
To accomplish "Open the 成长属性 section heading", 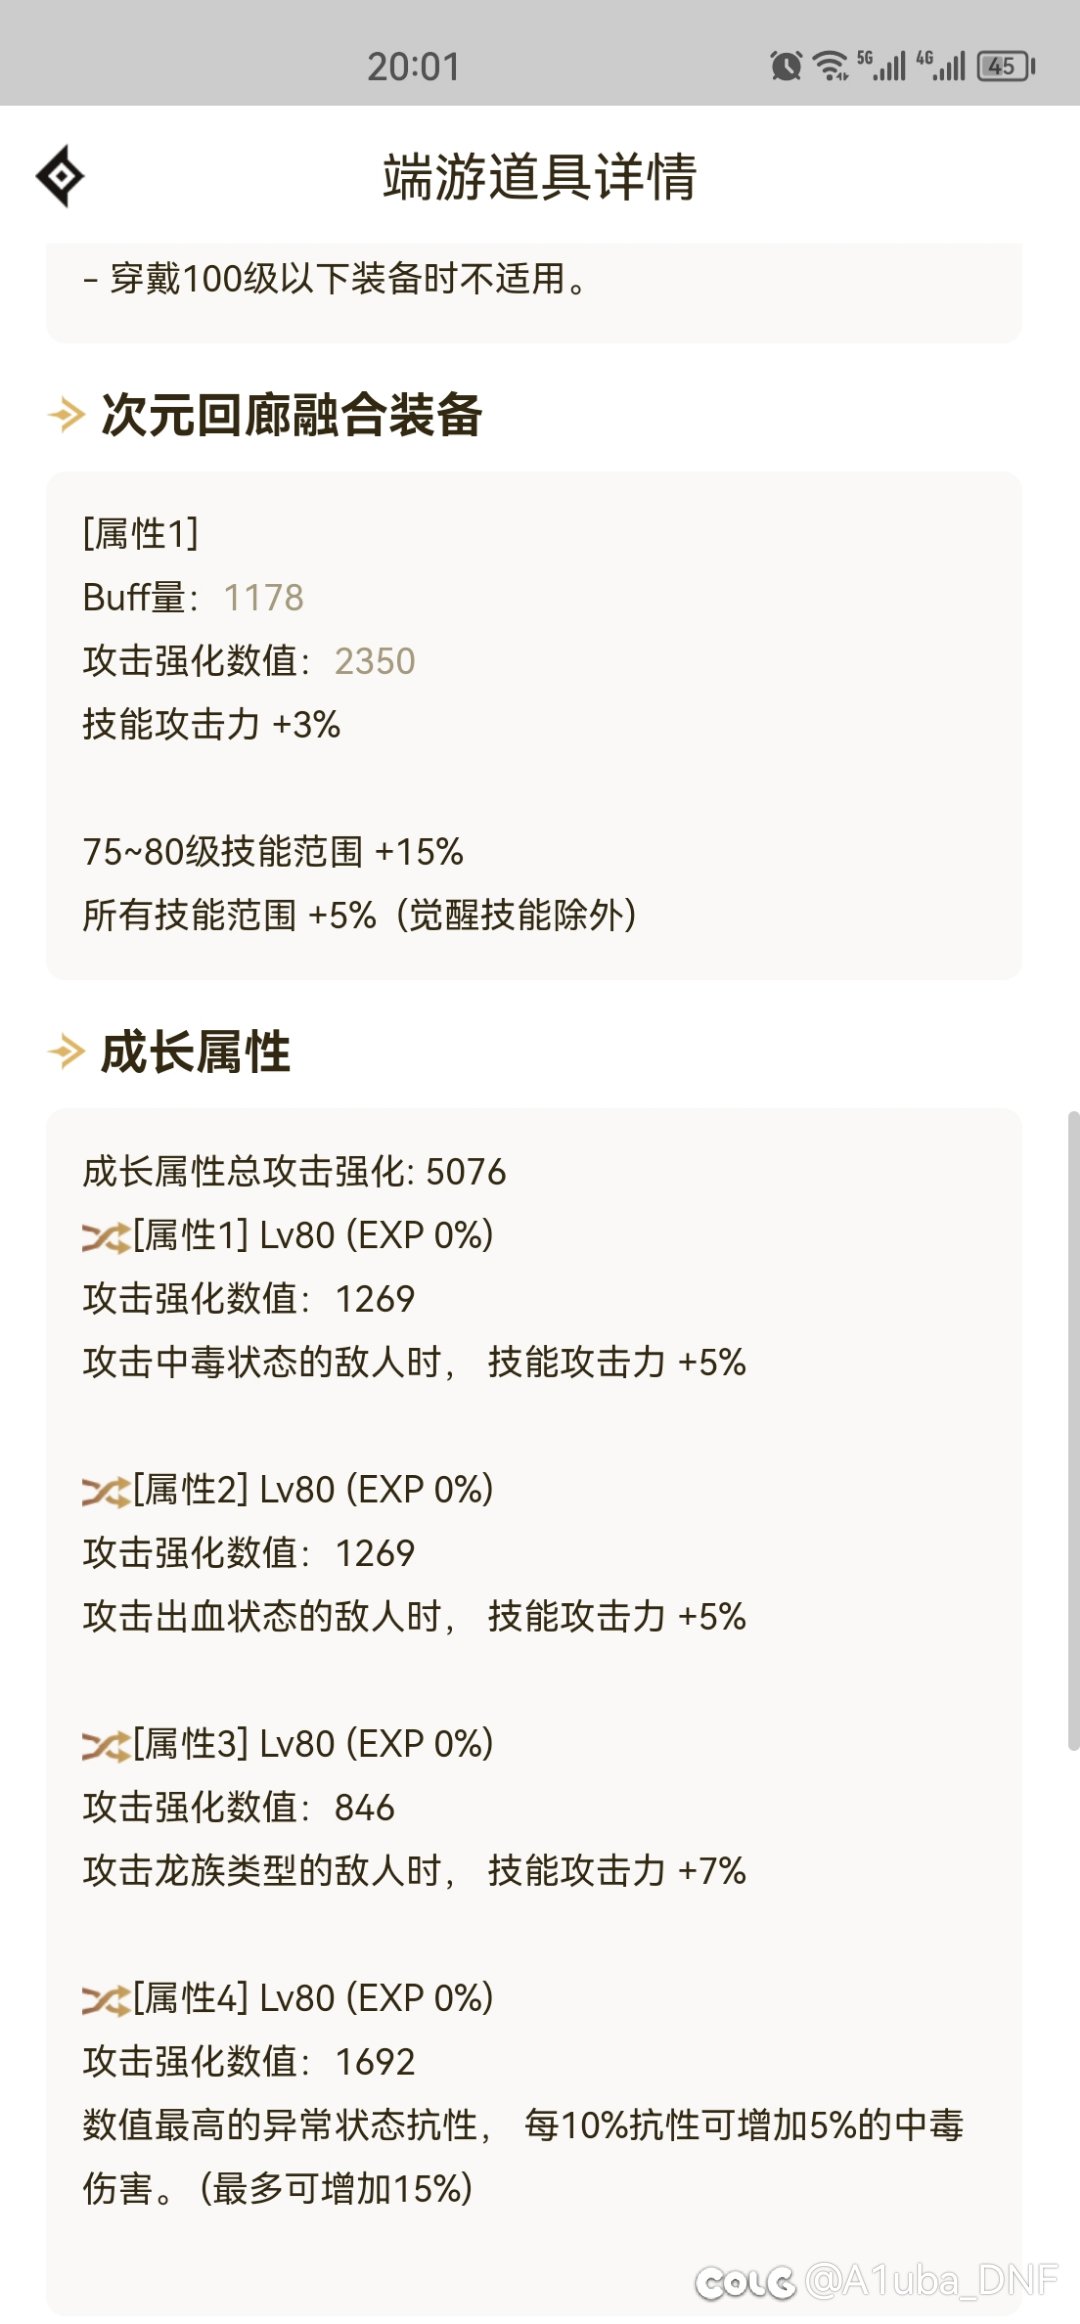I will click(x=196, y=1052).
